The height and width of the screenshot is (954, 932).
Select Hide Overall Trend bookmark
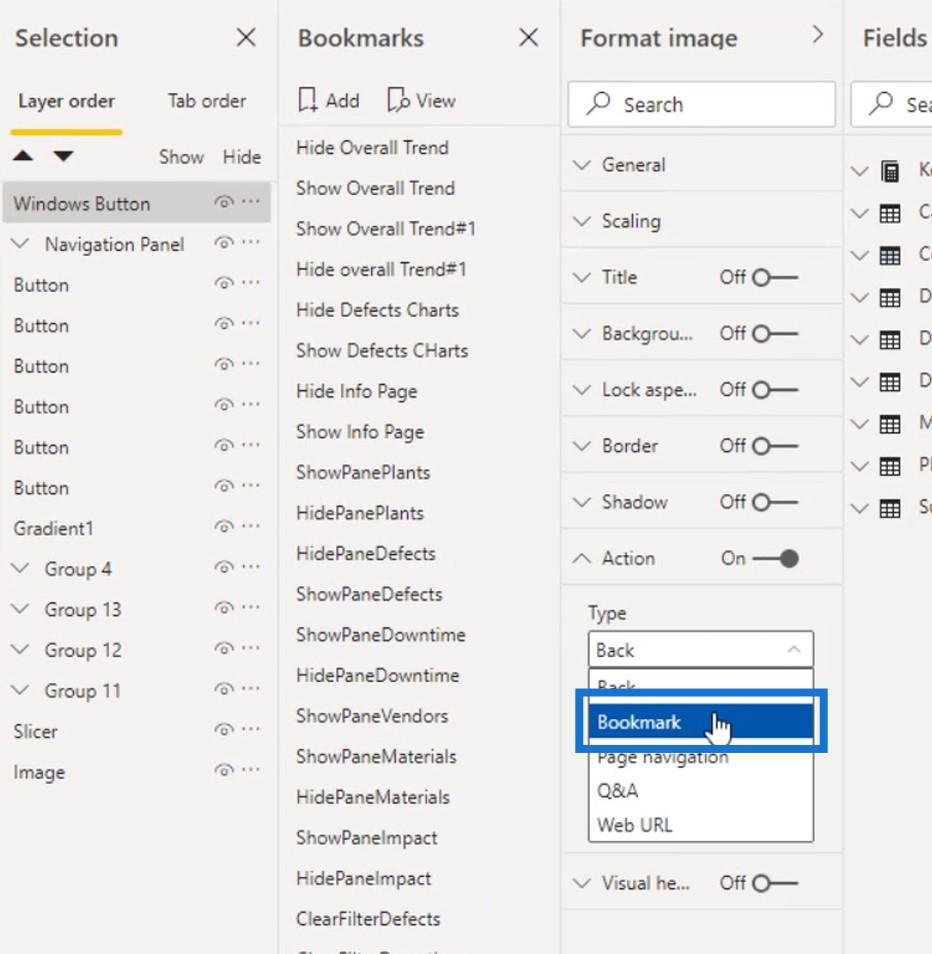point(372,147)
